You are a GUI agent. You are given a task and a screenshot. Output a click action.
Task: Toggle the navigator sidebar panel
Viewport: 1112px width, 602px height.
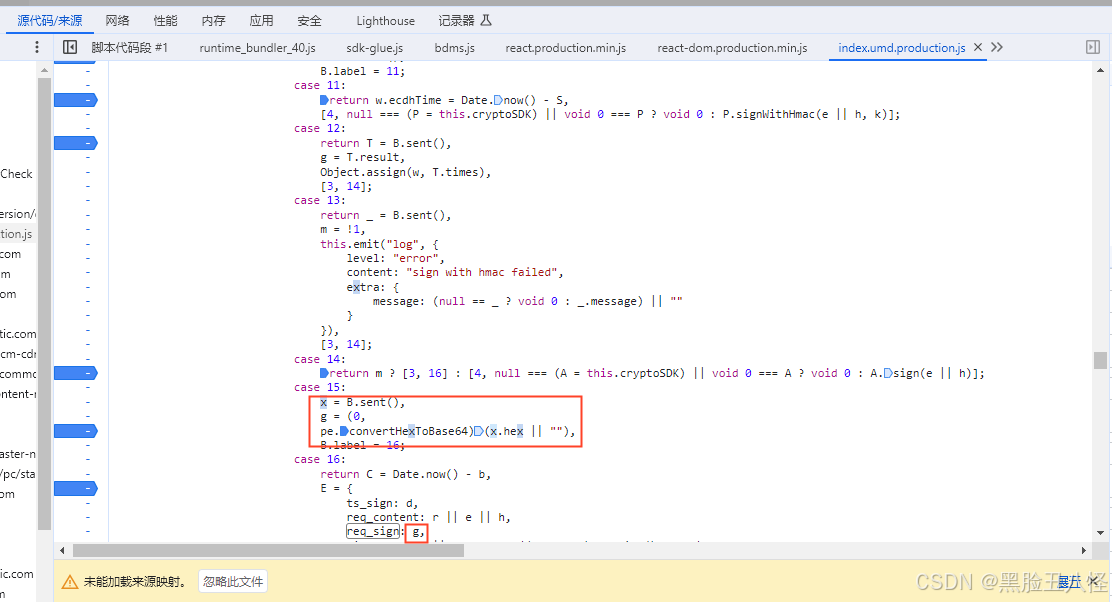point(68,47)
